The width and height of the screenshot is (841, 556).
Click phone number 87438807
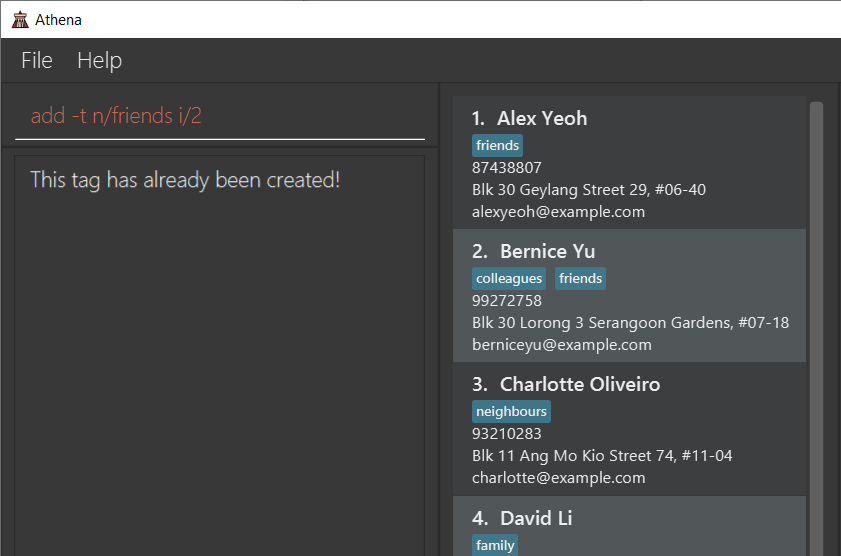pos(506,168)
